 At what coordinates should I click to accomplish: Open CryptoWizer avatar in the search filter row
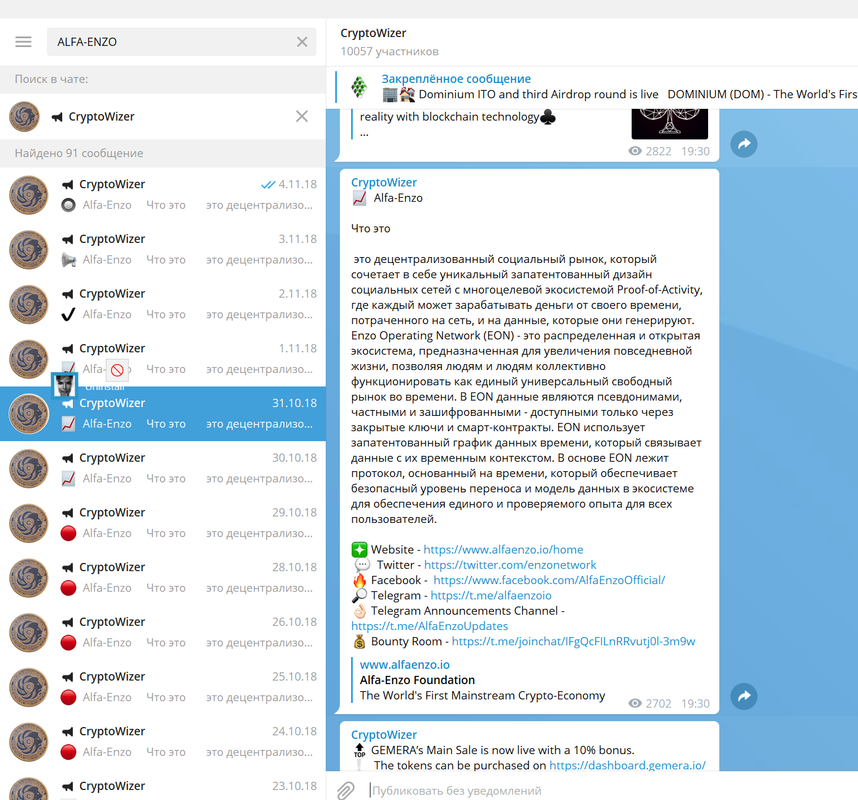25,116
